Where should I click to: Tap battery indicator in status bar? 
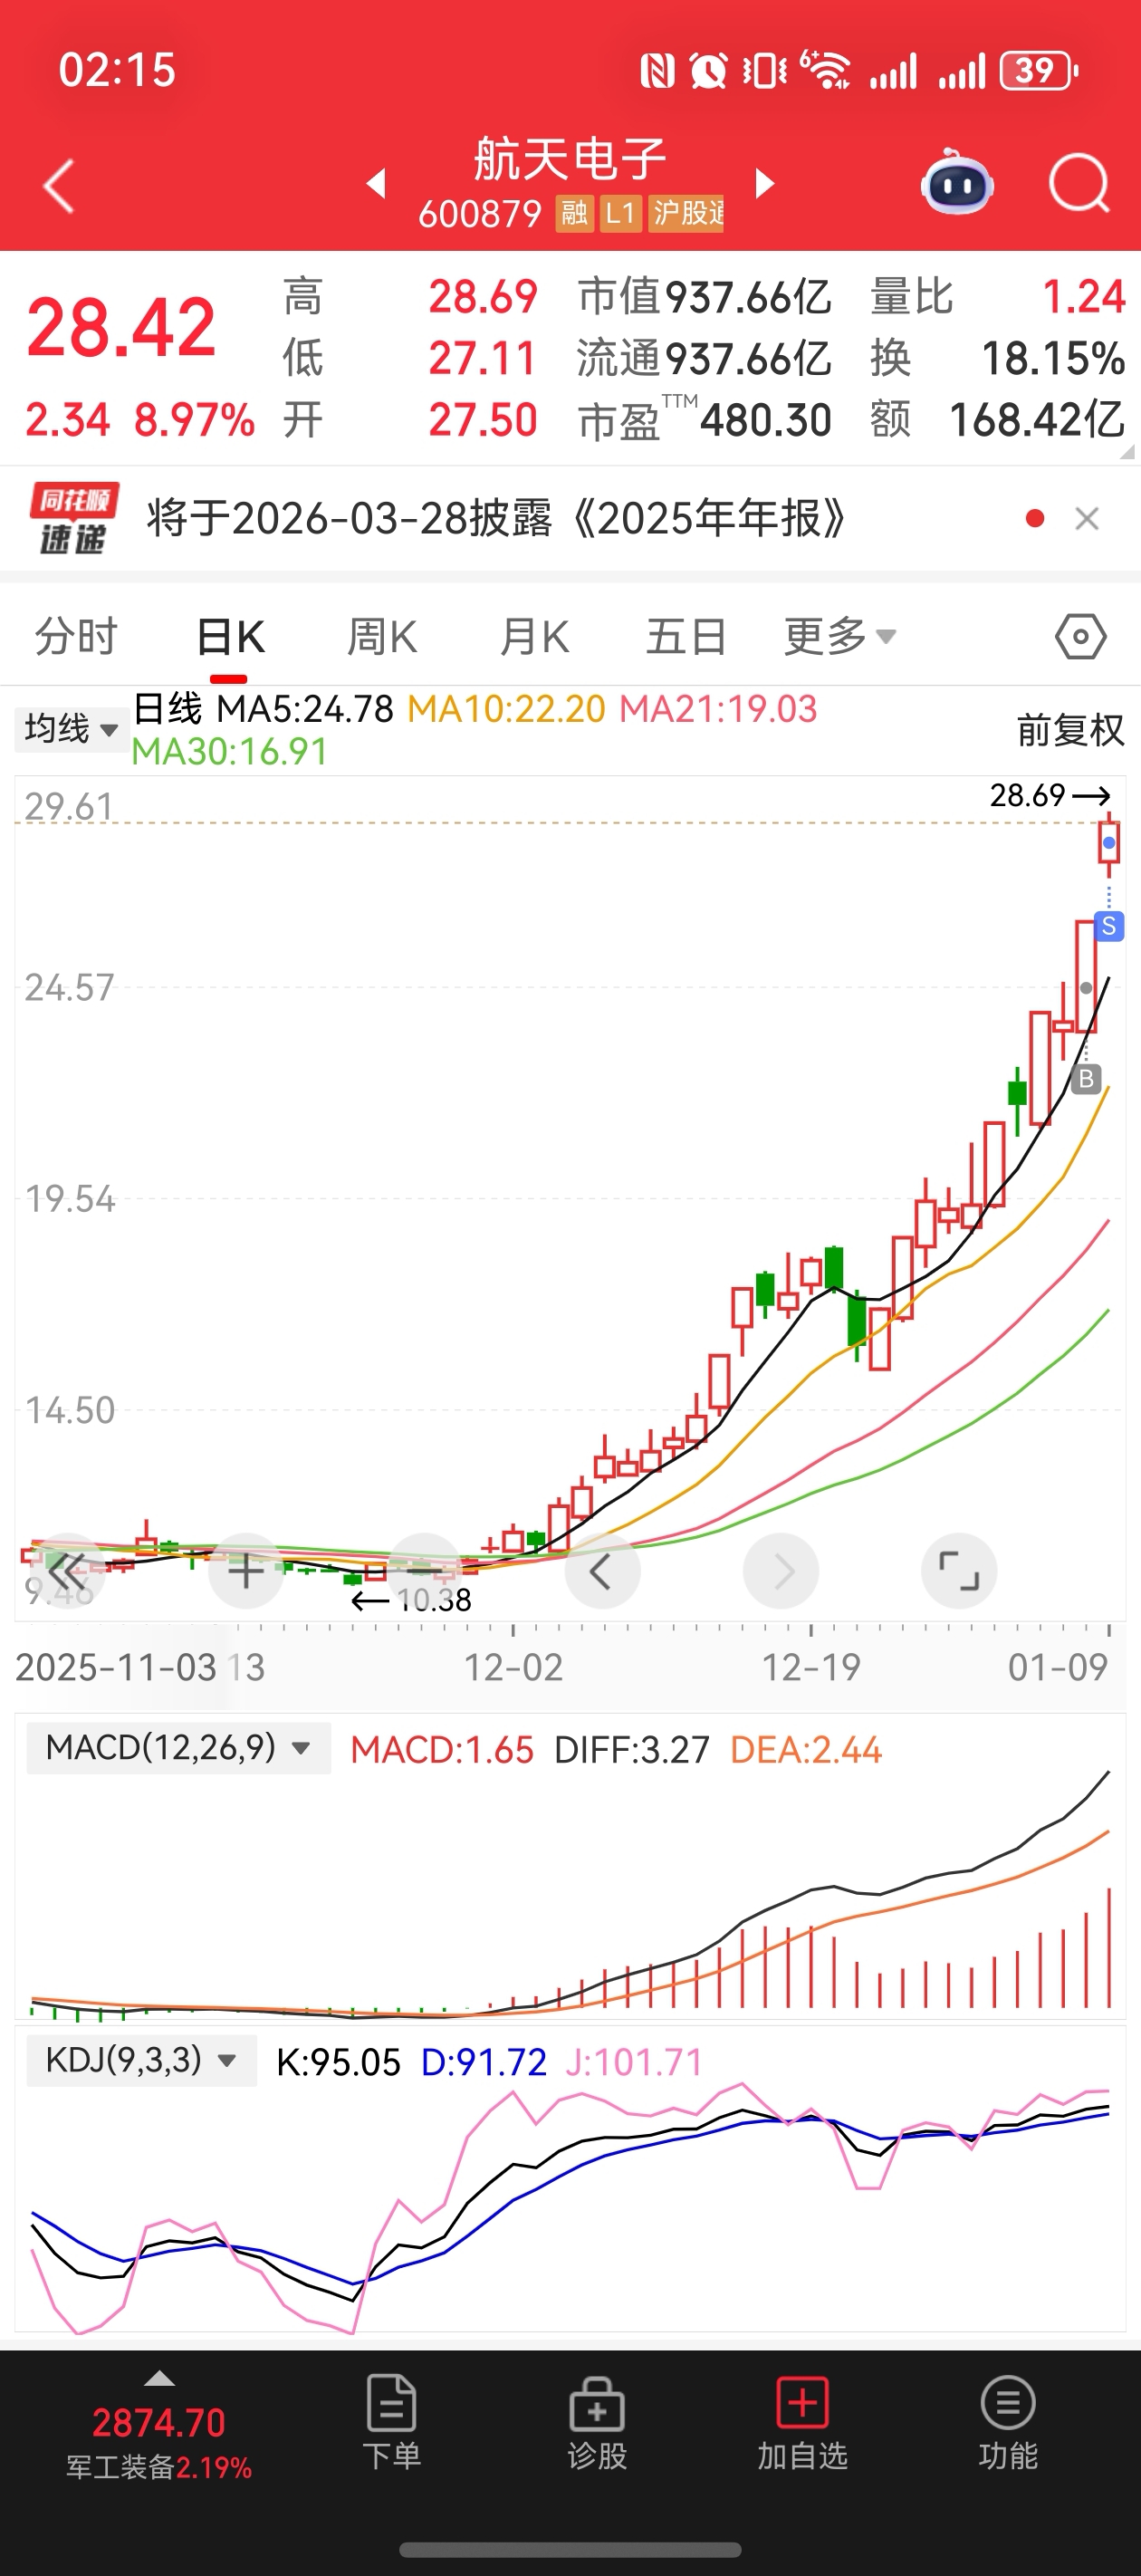1040,71
